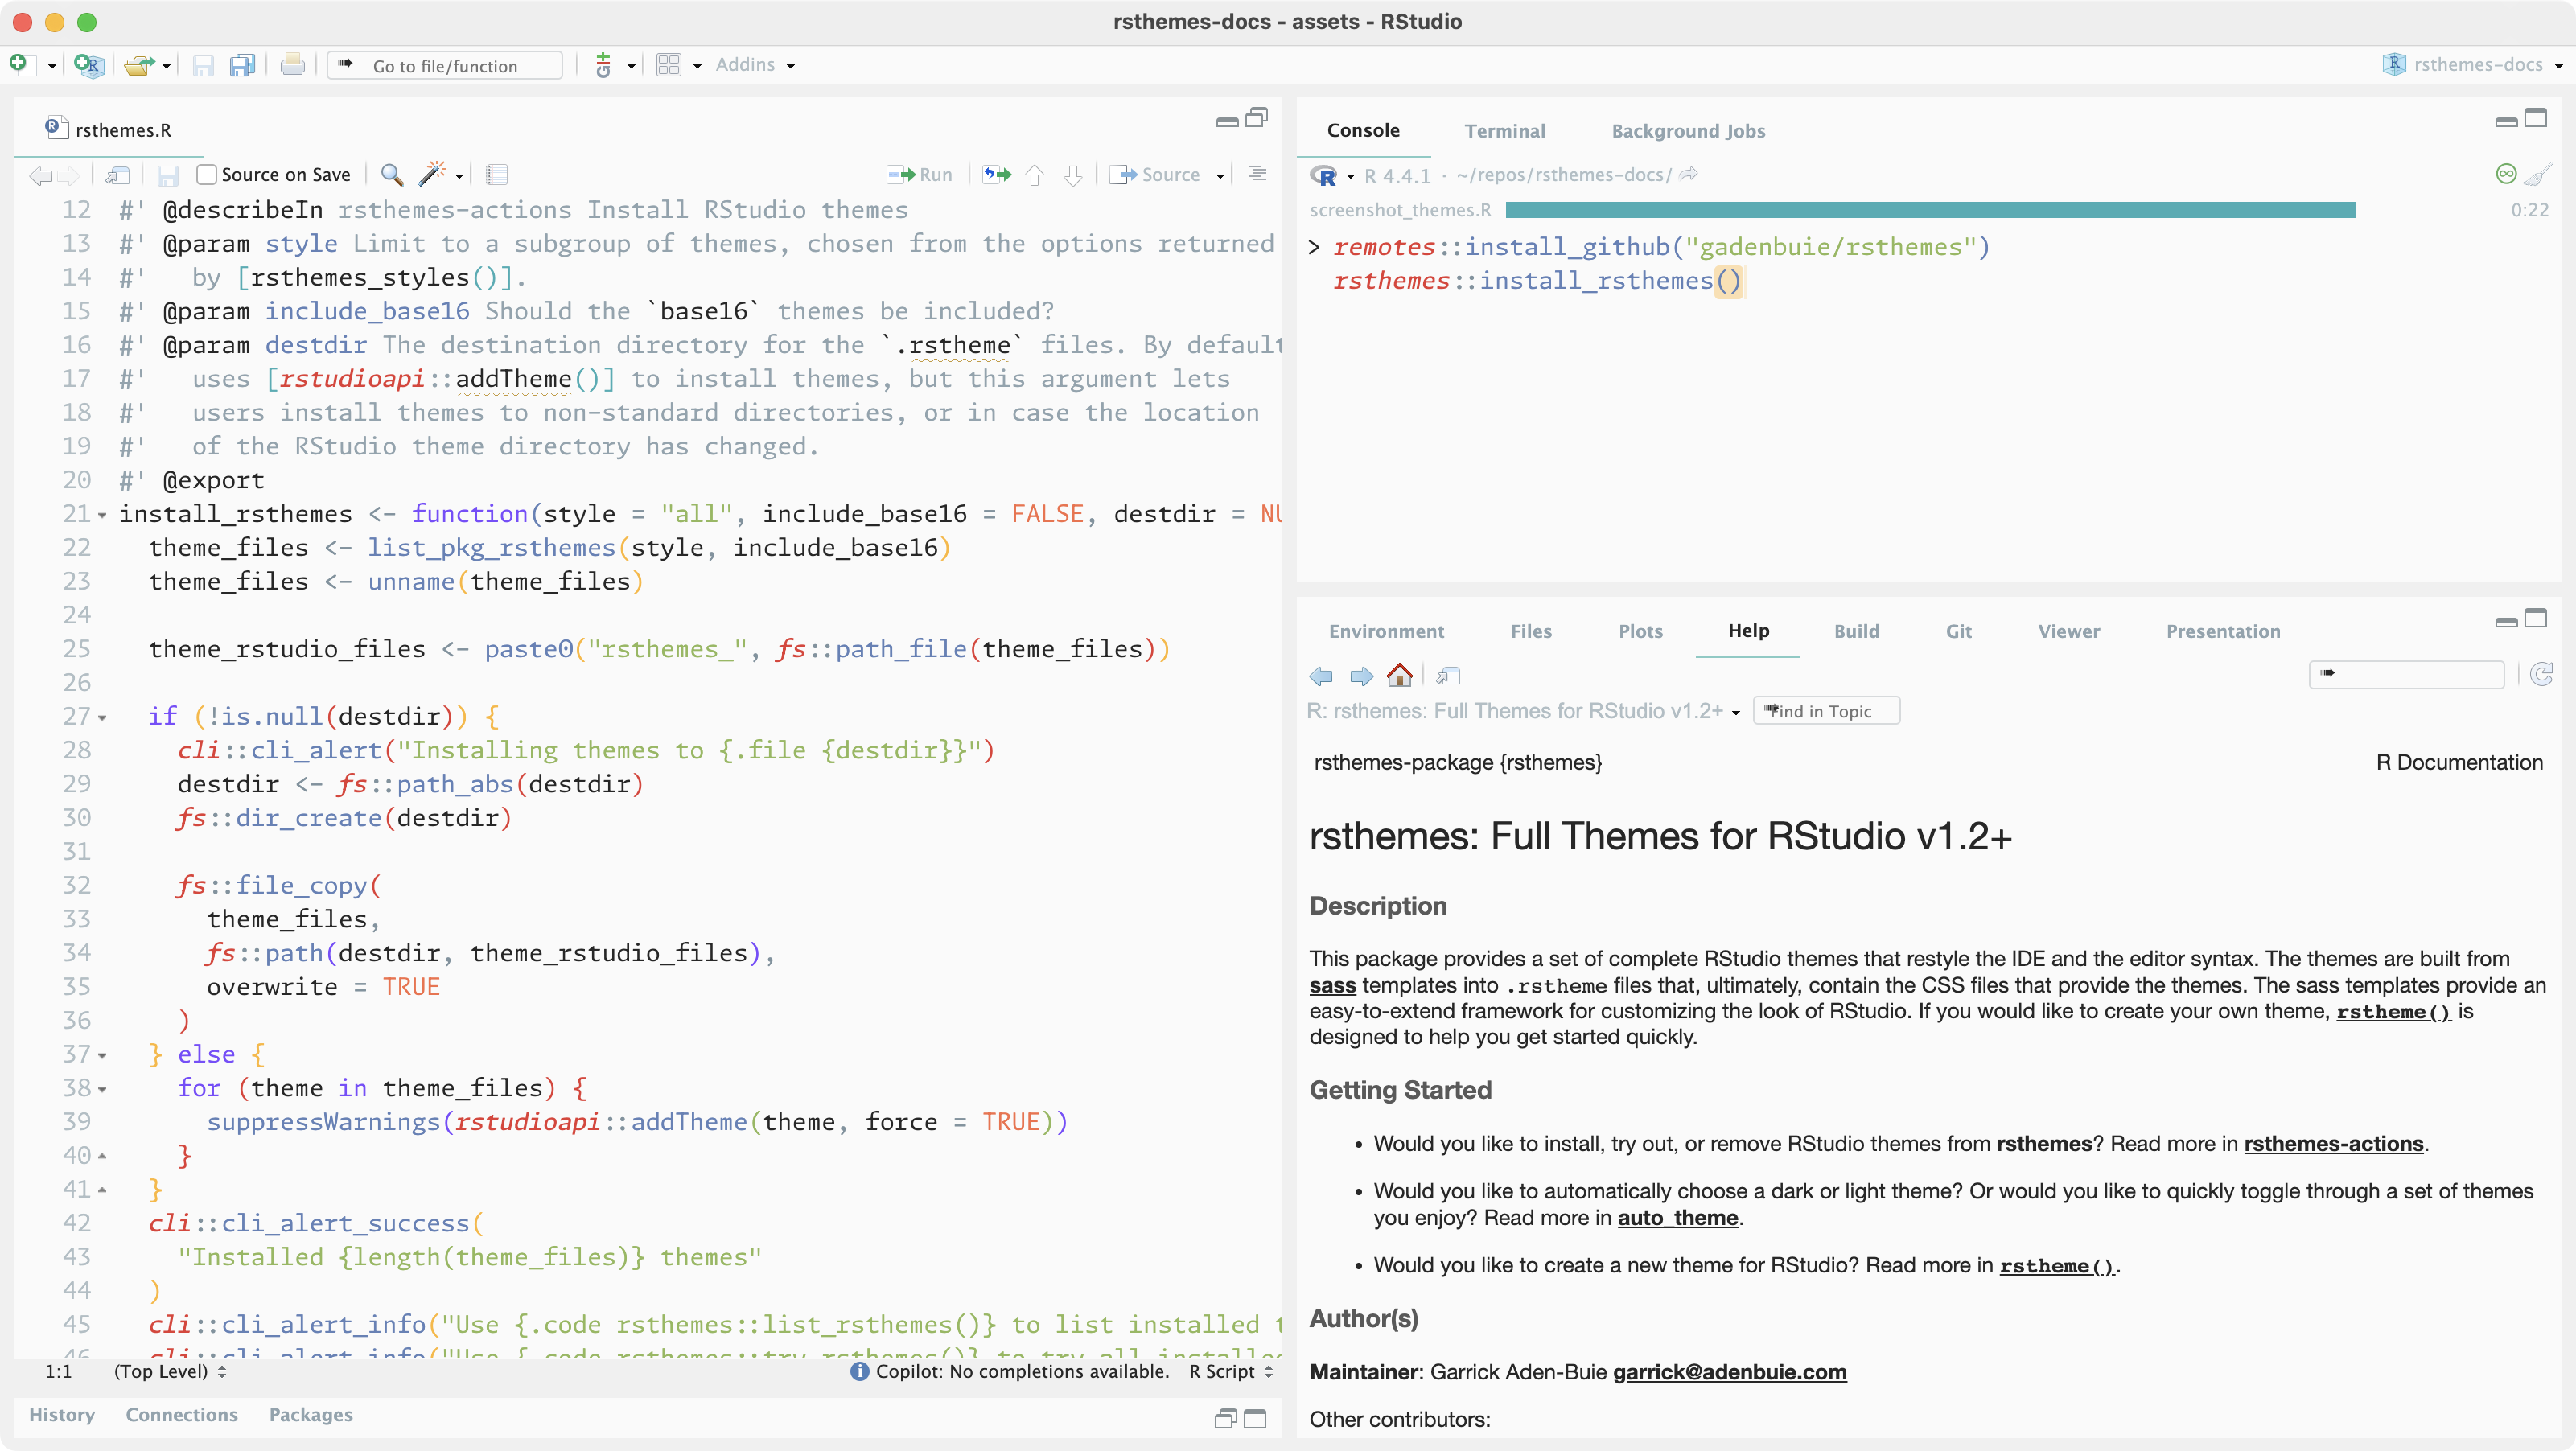Click the Re-run previous code icon
Viewport: 2576px width, 1451px height.
(x=996, y=175)
